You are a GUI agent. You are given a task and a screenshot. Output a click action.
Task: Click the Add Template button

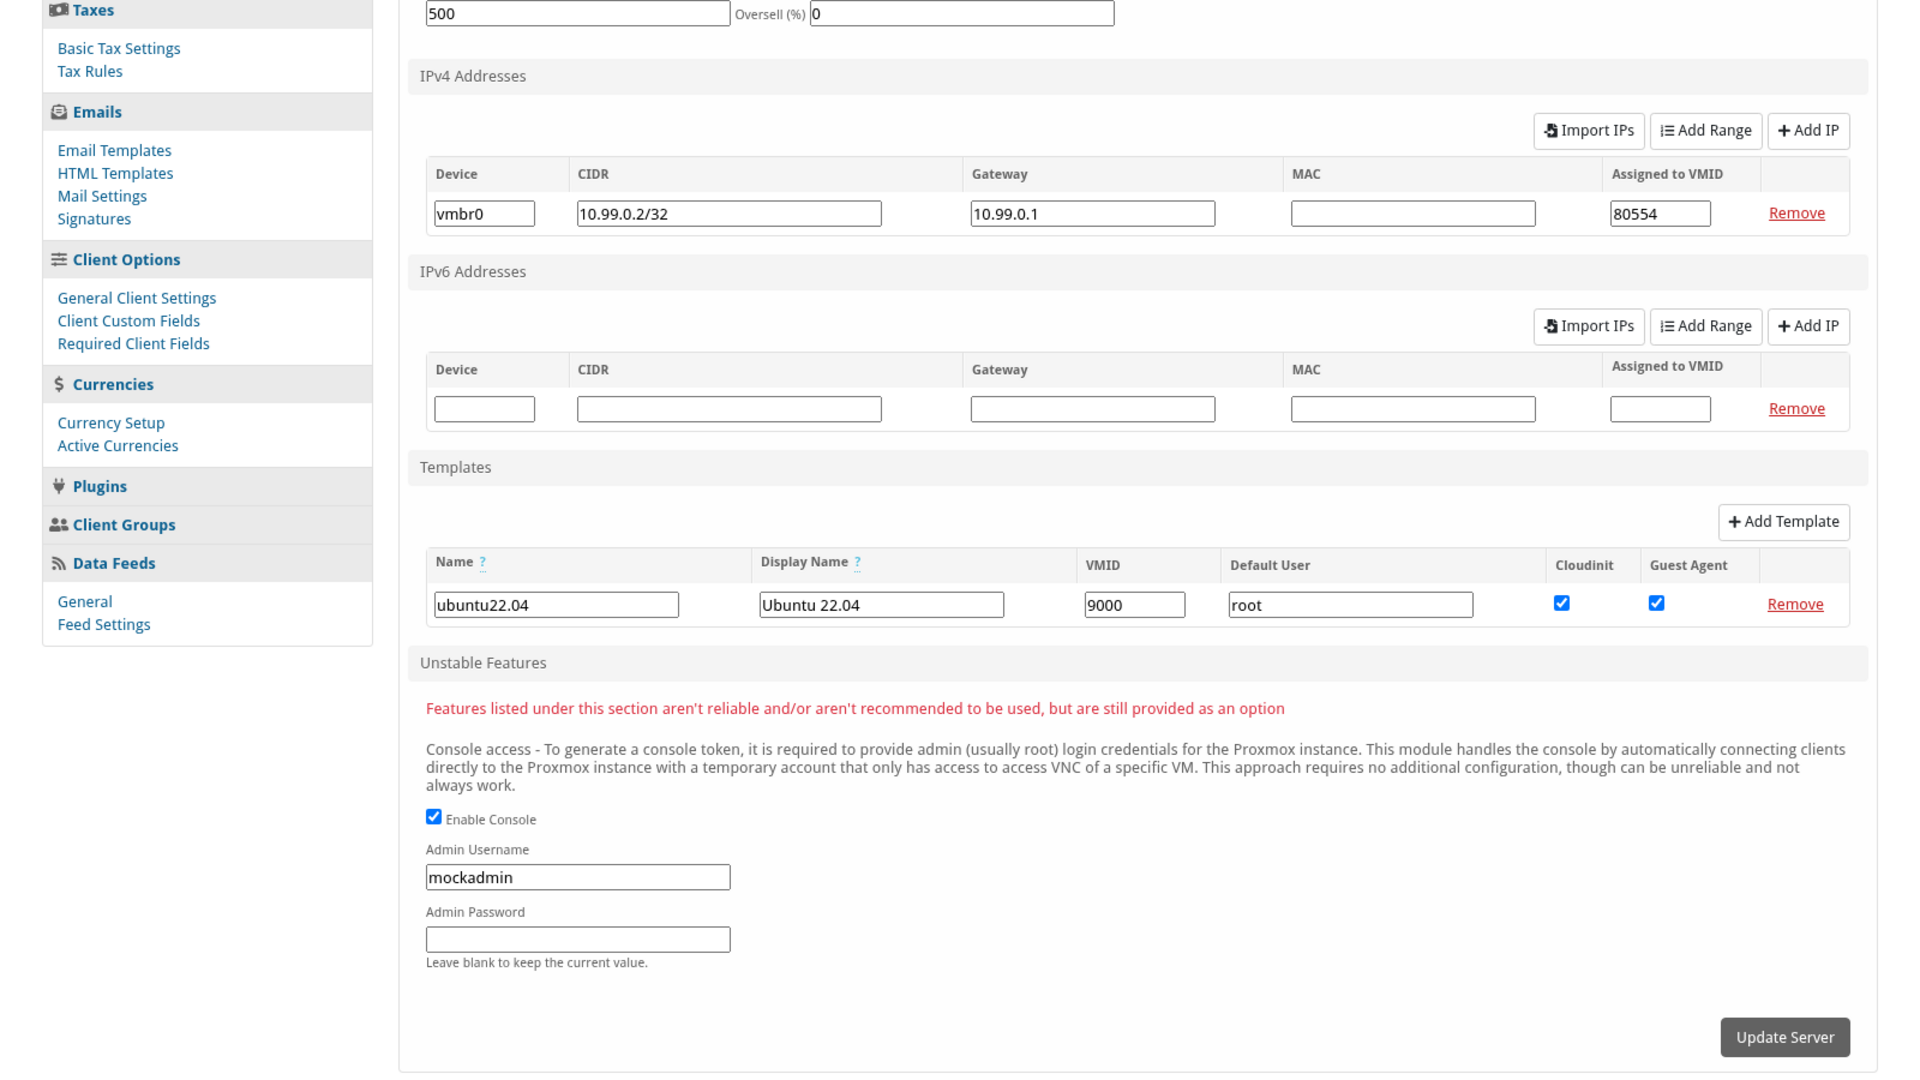click(1784, 522)
